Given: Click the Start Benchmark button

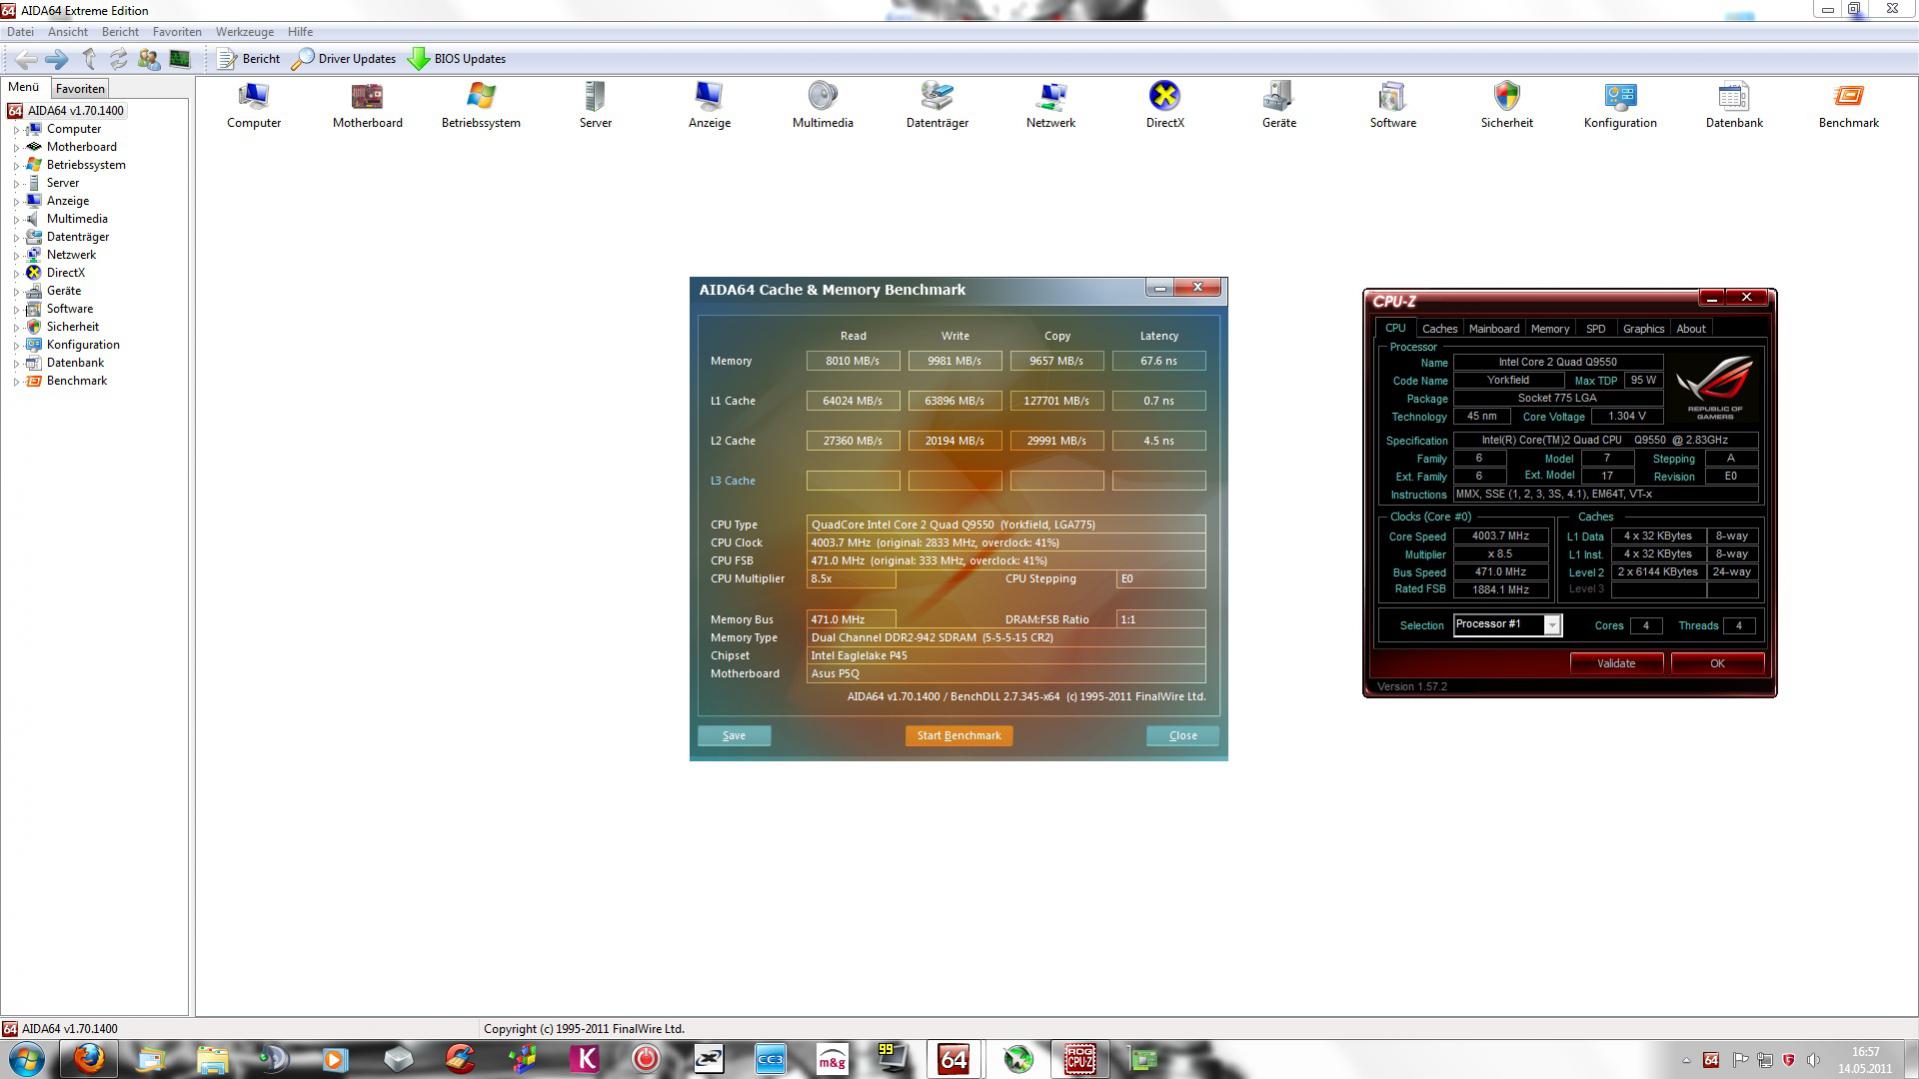Looking at the screenshot, I should coord(959,735).
